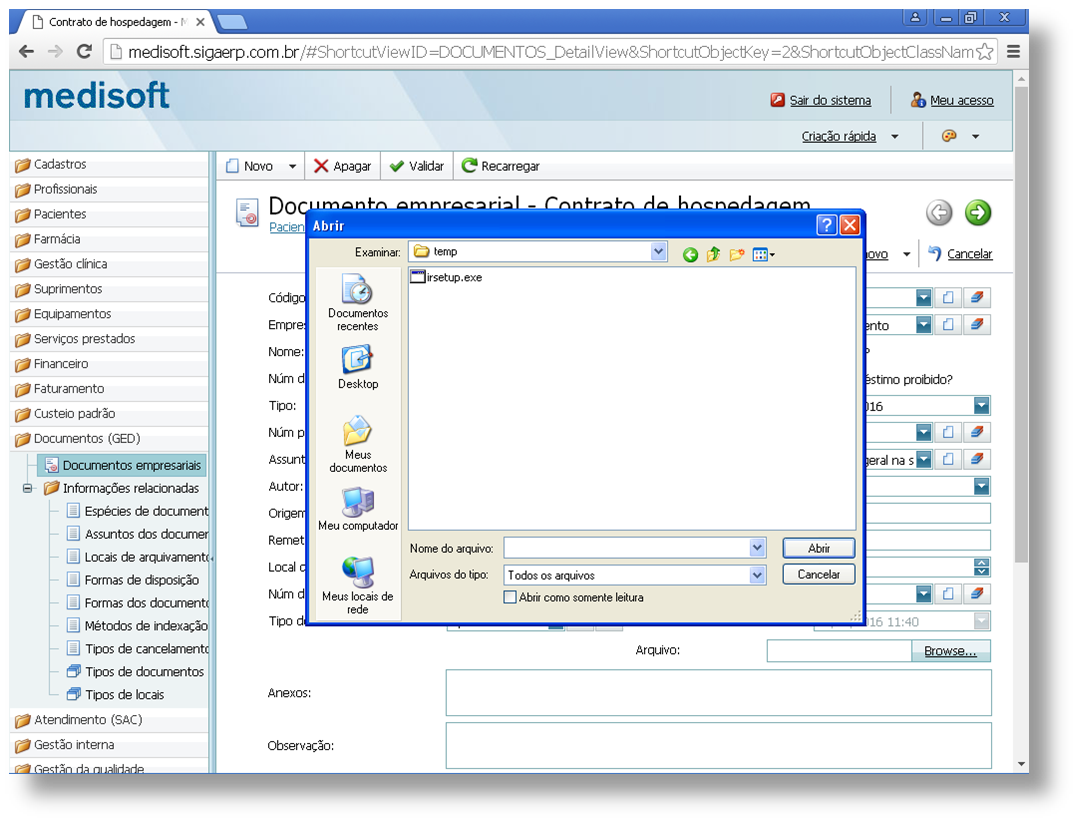
Task: Click Nome do arquivo input field
Action: click(x=626, y=548)
